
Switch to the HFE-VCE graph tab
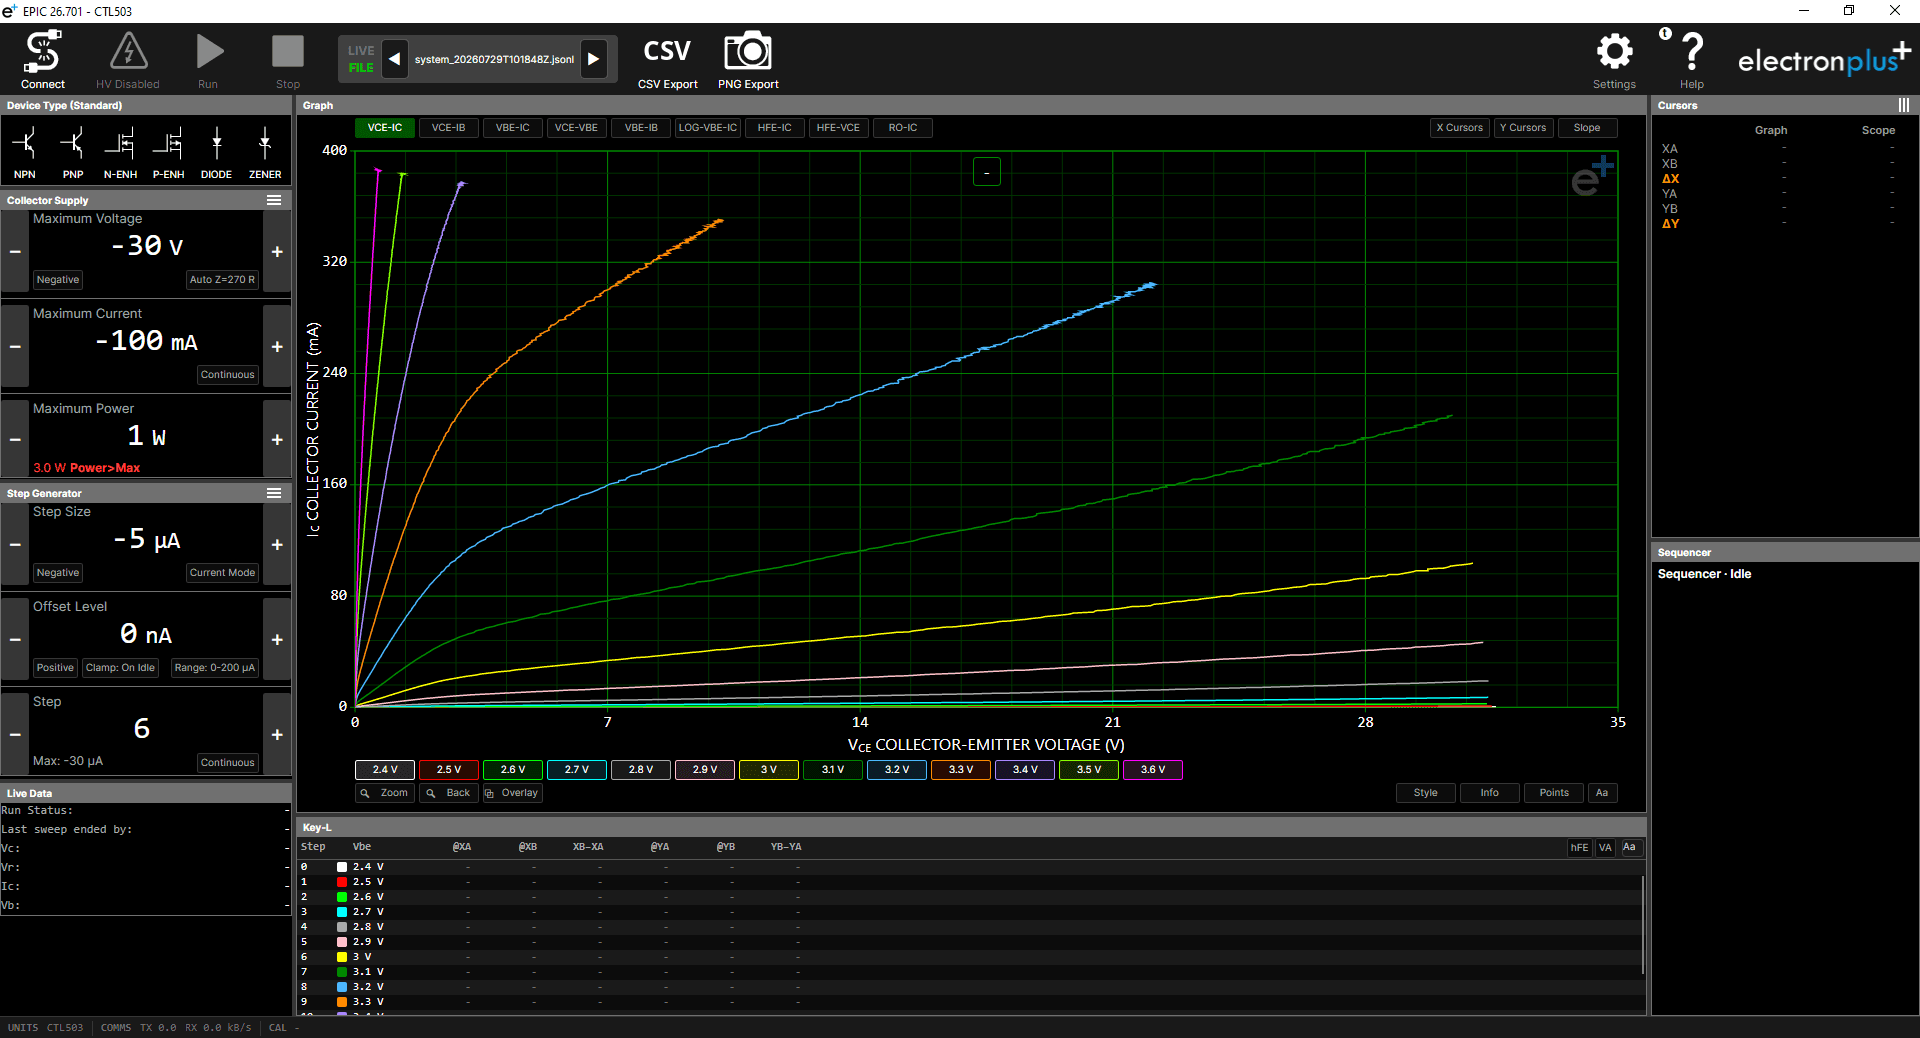(838, 128)
